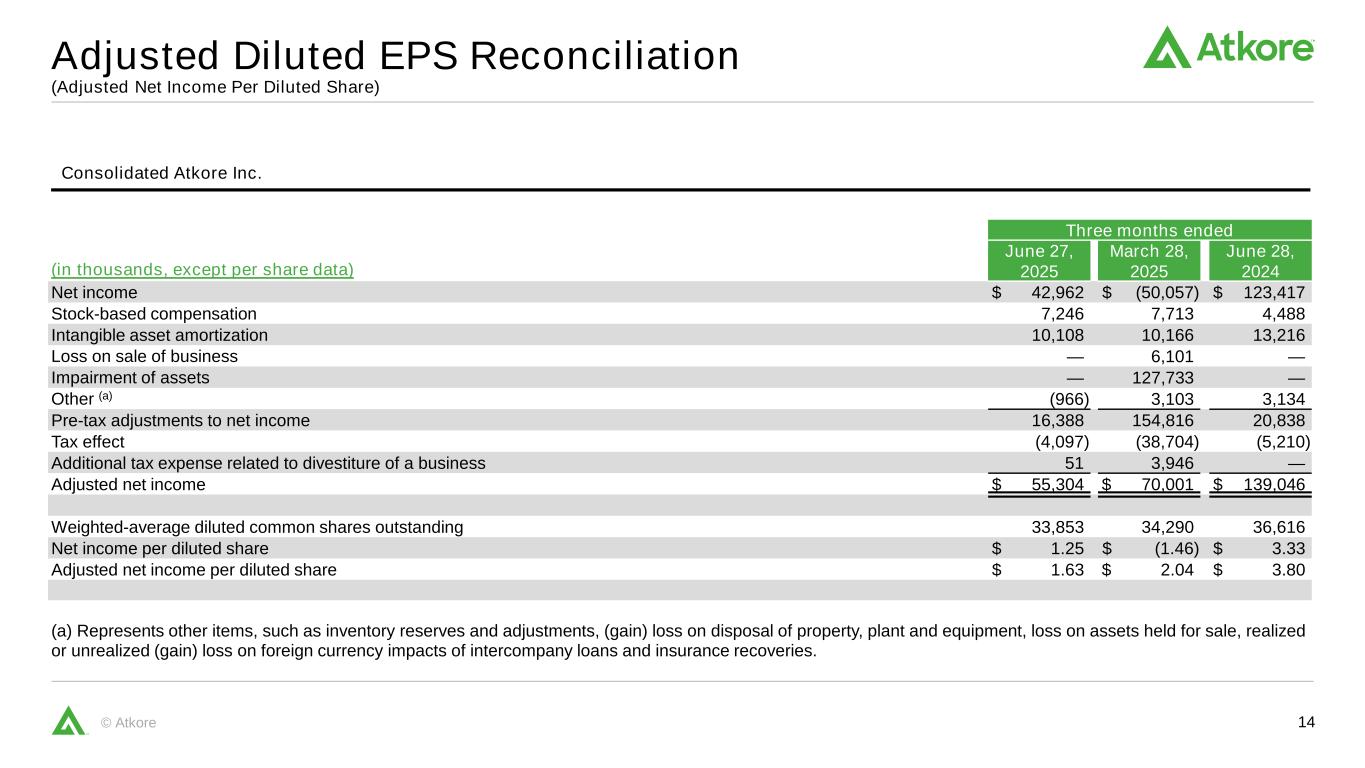
Task: Click 'Weighted-average diluted common shares outstanding' label
Action: 257,527
